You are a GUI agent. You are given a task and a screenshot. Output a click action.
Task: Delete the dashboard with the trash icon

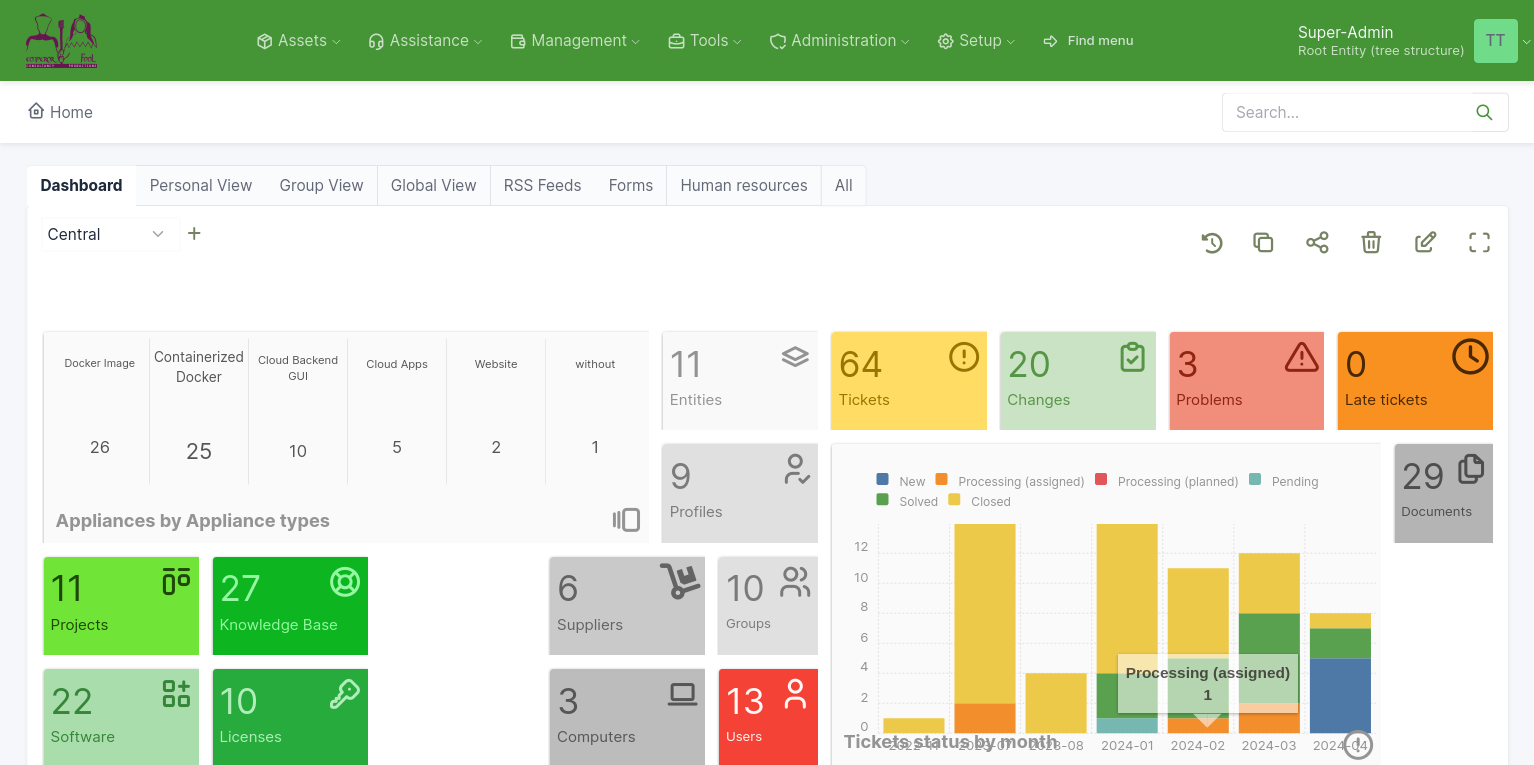point(1371,242)
